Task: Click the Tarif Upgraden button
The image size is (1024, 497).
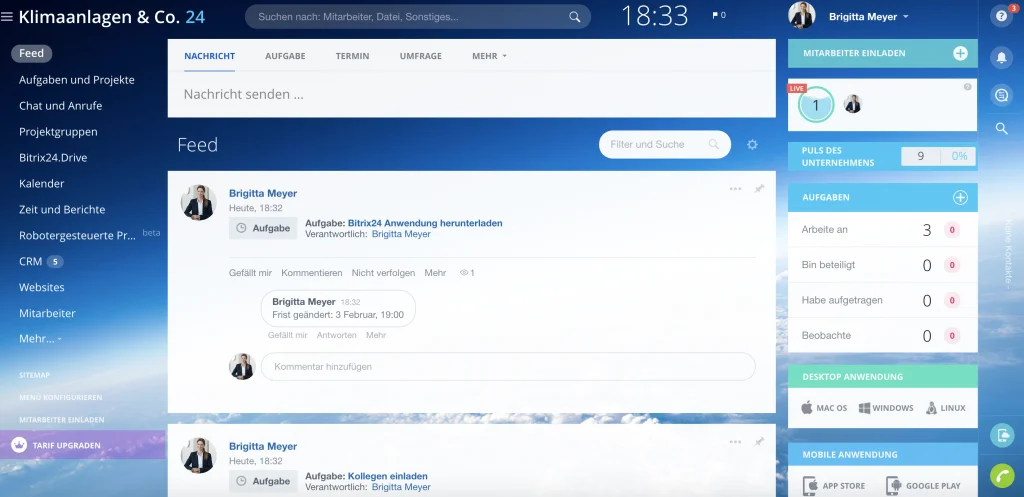Action: coord(83,445)
